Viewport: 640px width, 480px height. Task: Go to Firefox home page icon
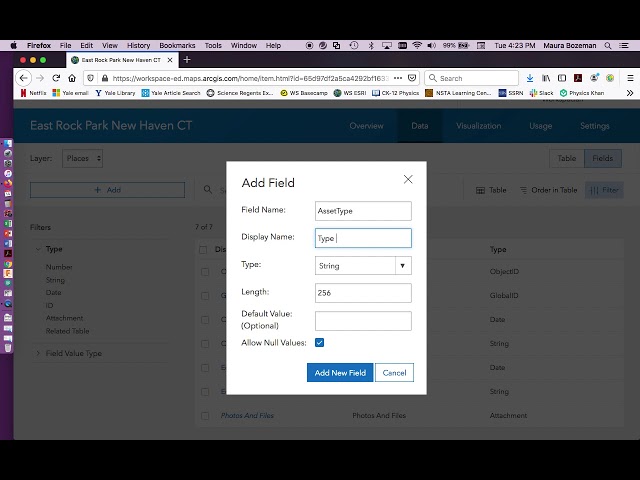[72, 78]
